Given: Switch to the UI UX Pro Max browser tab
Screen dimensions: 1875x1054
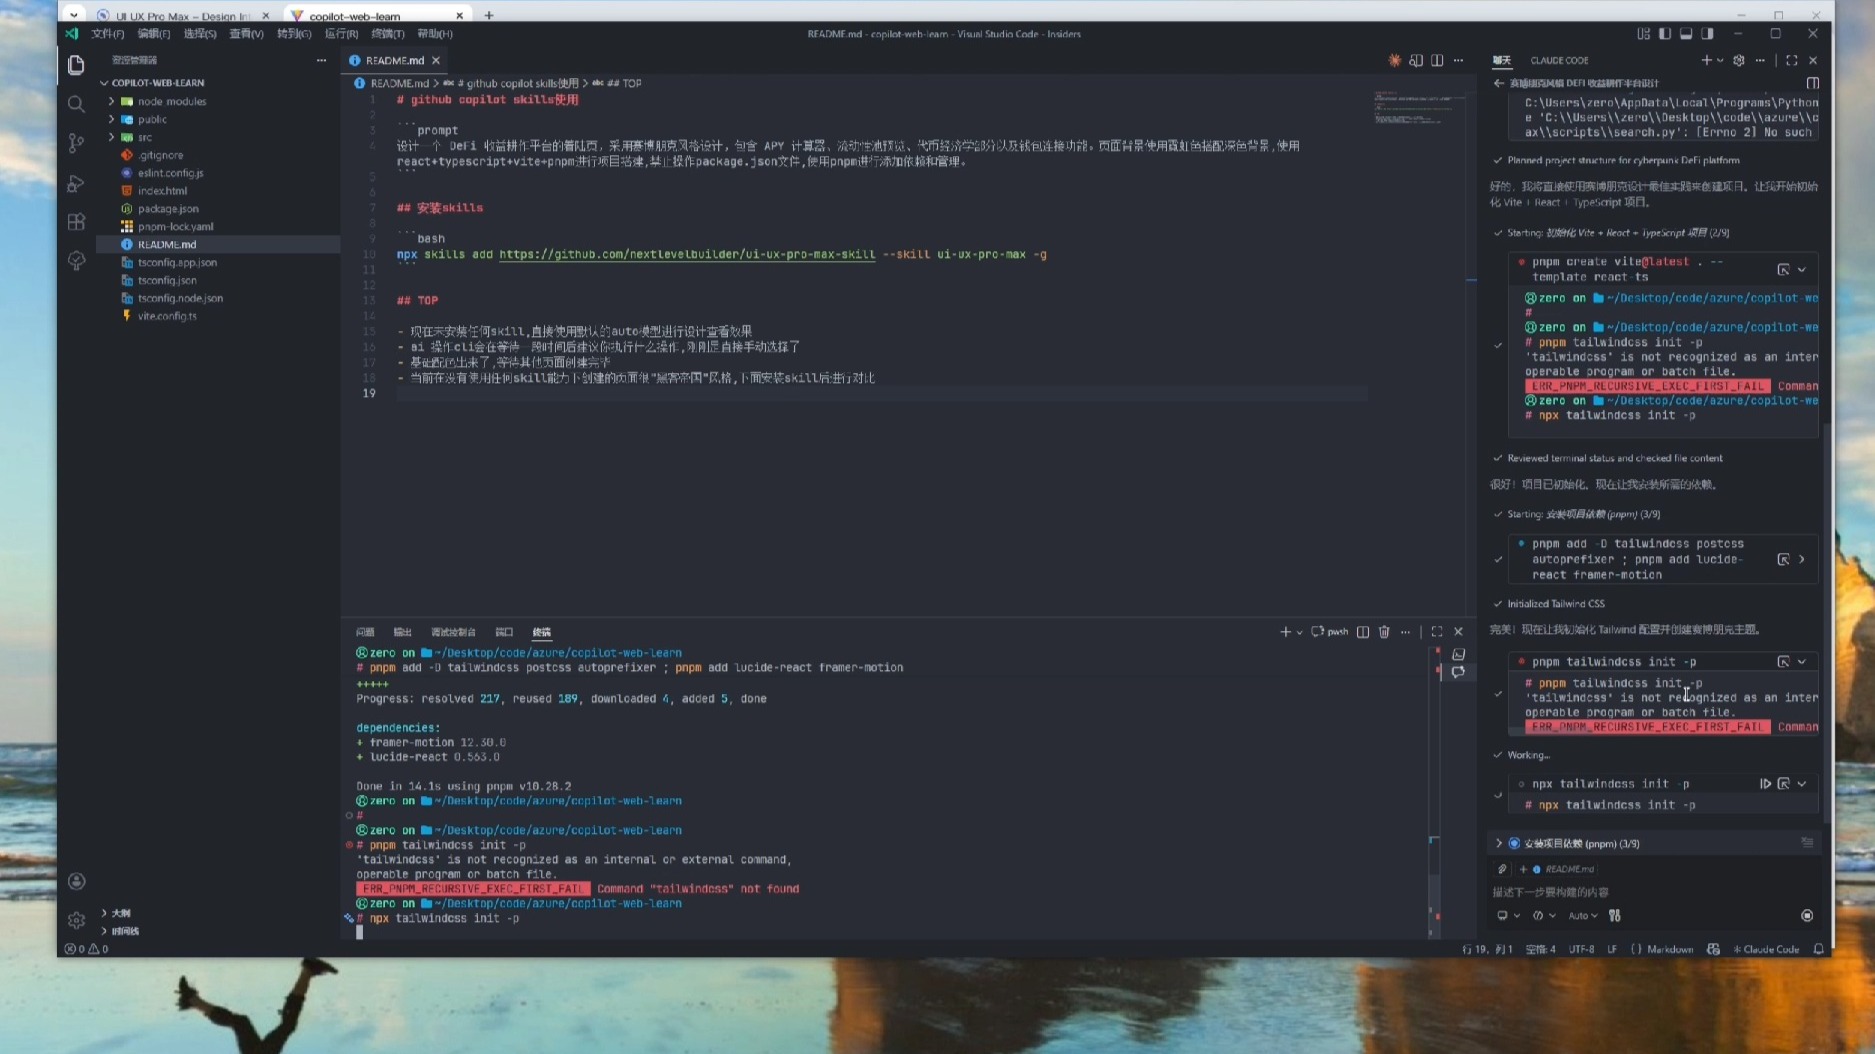Looking at the screenshot, I should [185, 15].
